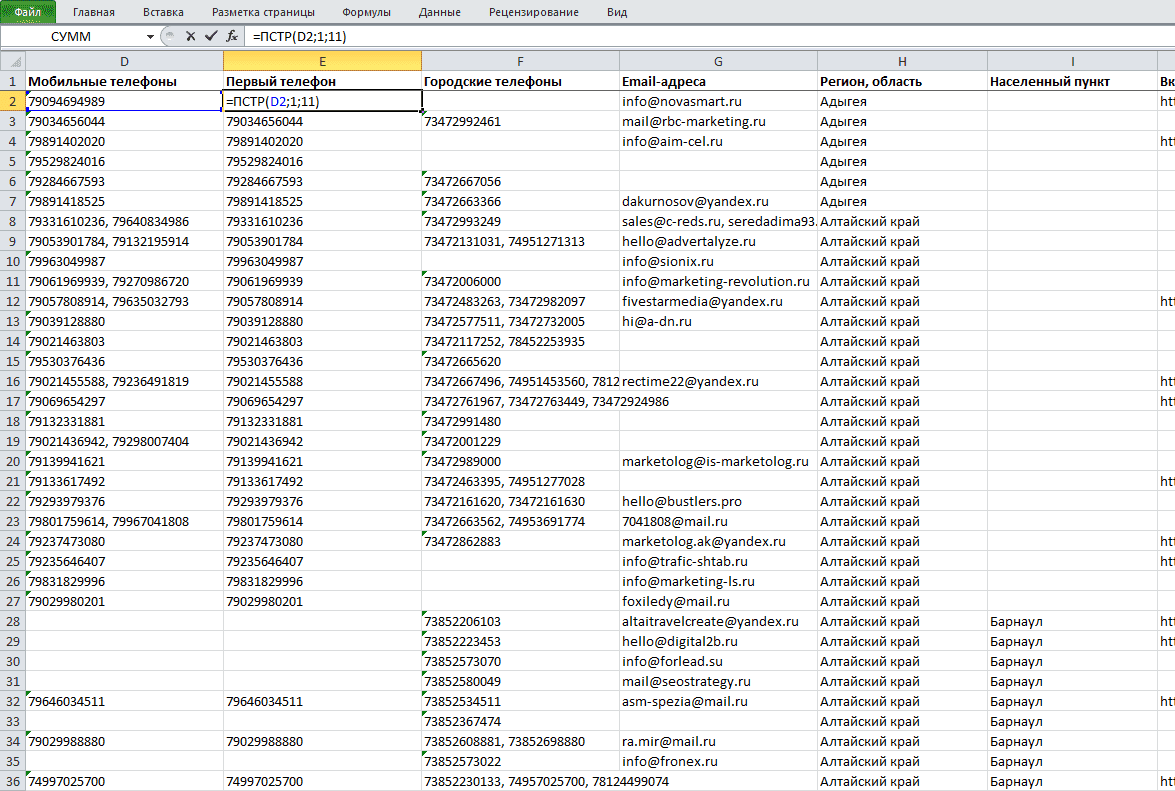Select cell ra.mir@mail.ru

(718, 742)
